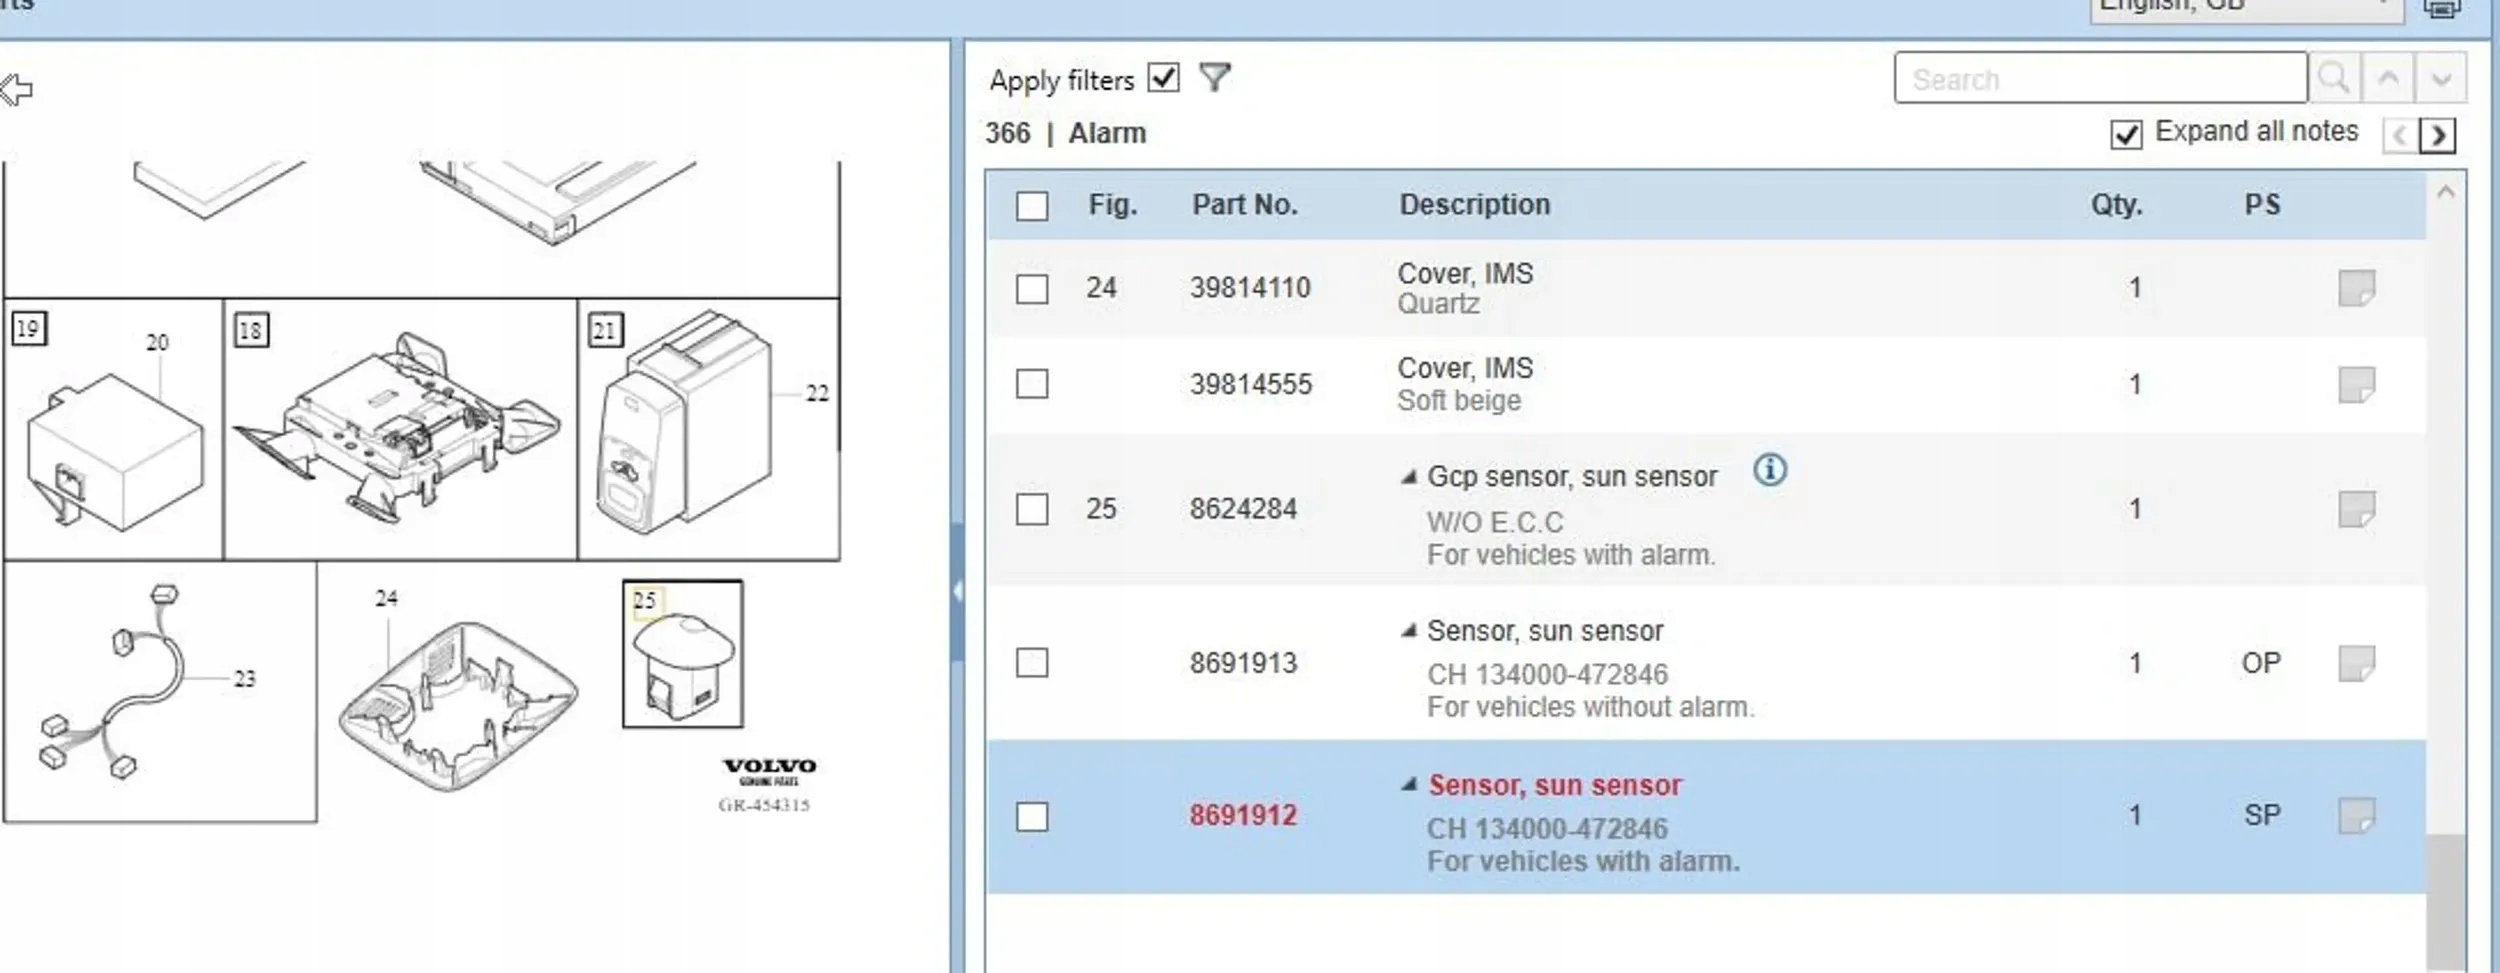Collapse notes for part 8691913 row
Viewport: 2500px width, 973px height.
tap(1408, 631)
